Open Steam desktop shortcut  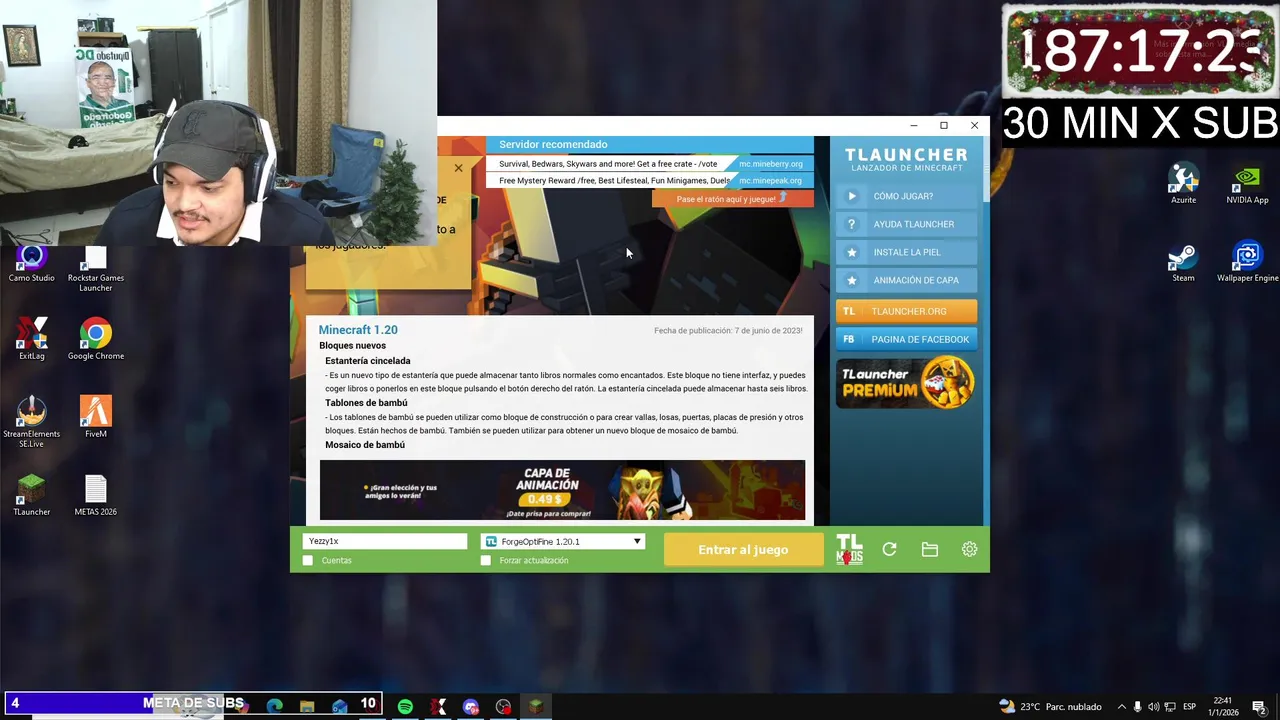1183,261
